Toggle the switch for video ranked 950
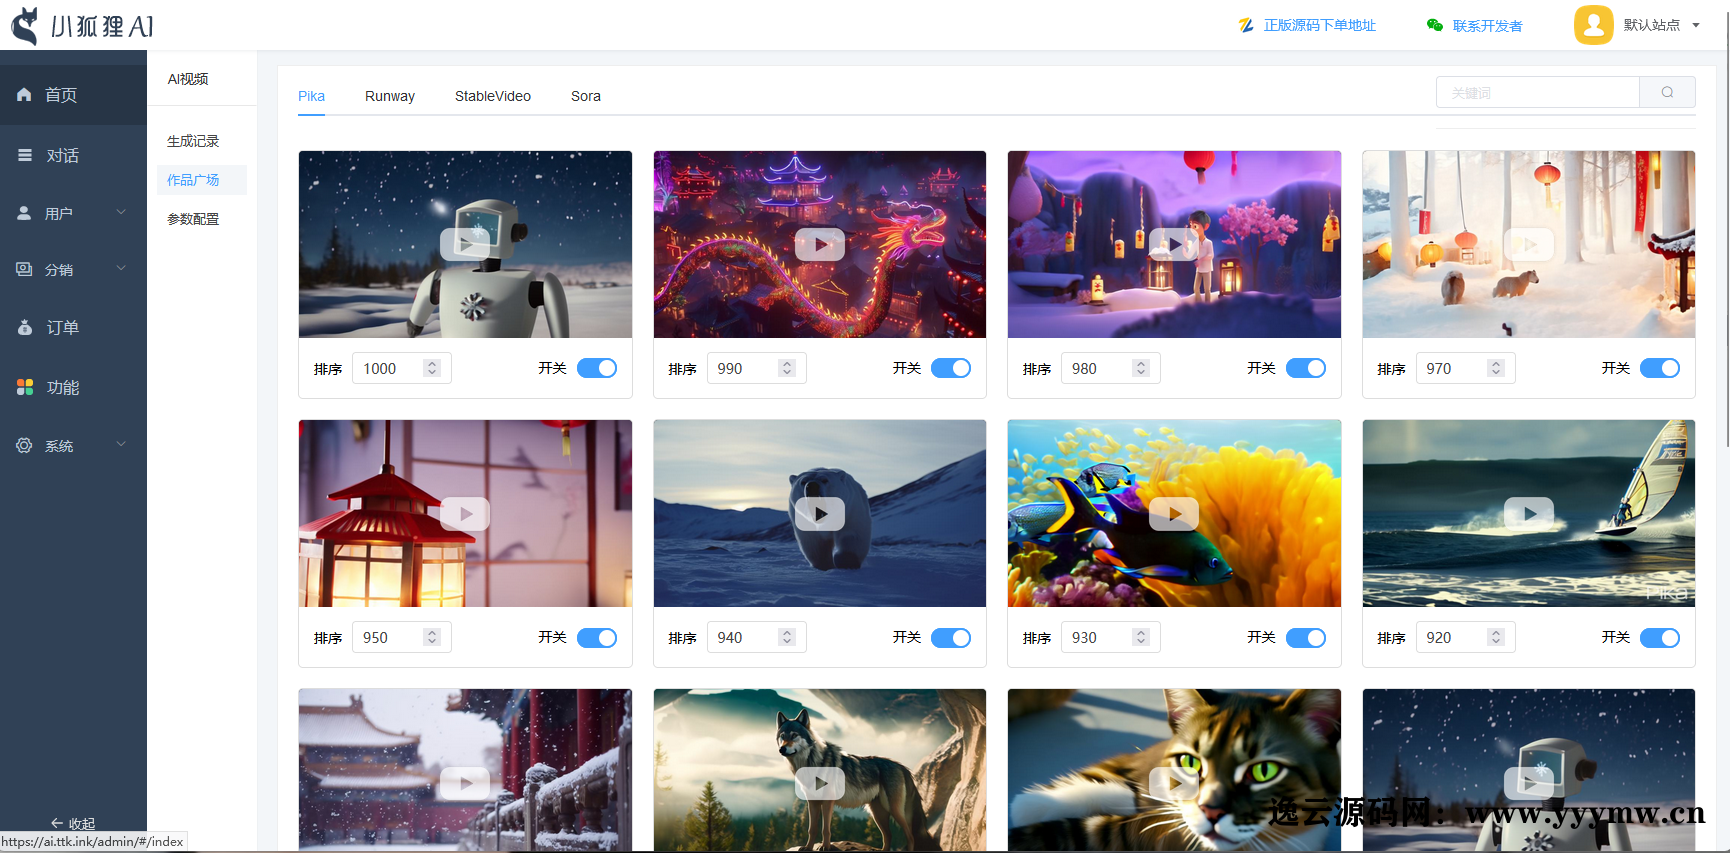 click(597, 637)
